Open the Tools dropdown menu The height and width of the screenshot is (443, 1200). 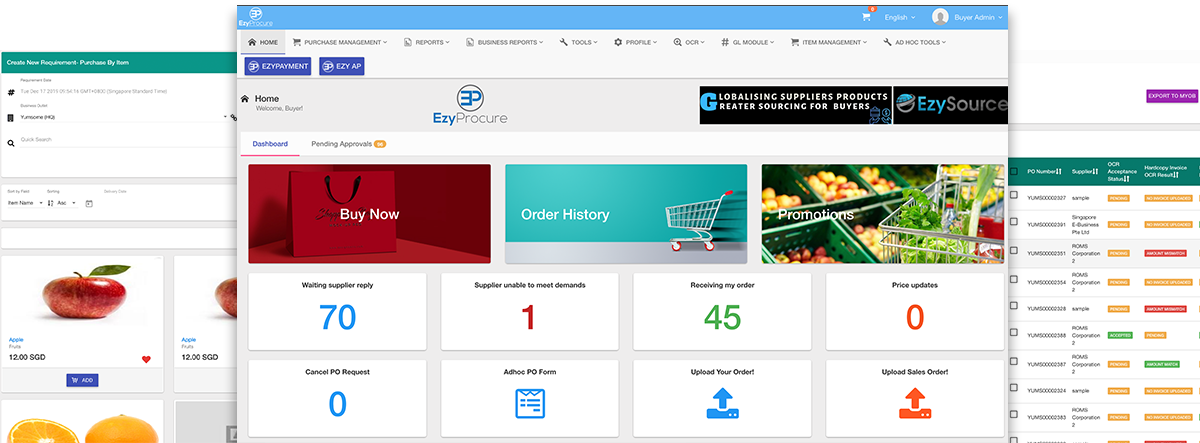tap(580, 42)
